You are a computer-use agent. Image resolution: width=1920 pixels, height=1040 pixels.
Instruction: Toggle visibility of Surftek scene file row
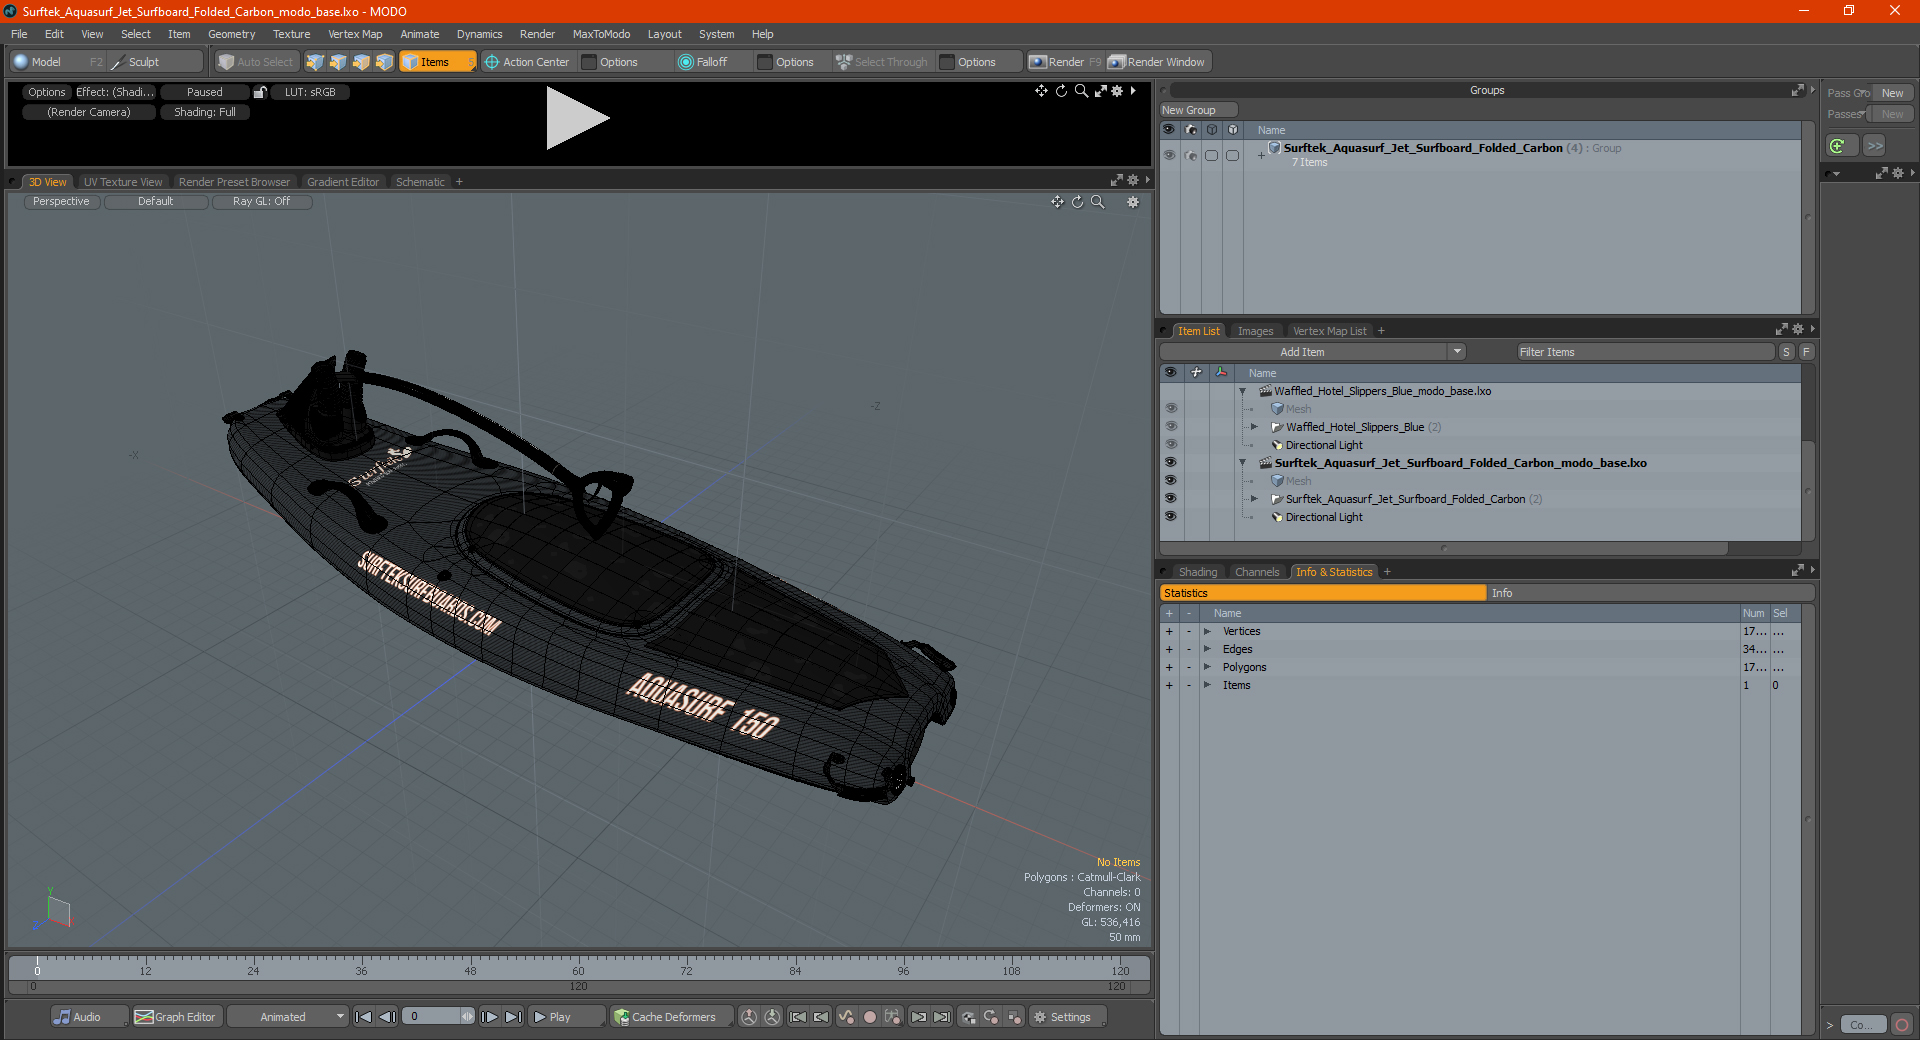pos(1171,463)
